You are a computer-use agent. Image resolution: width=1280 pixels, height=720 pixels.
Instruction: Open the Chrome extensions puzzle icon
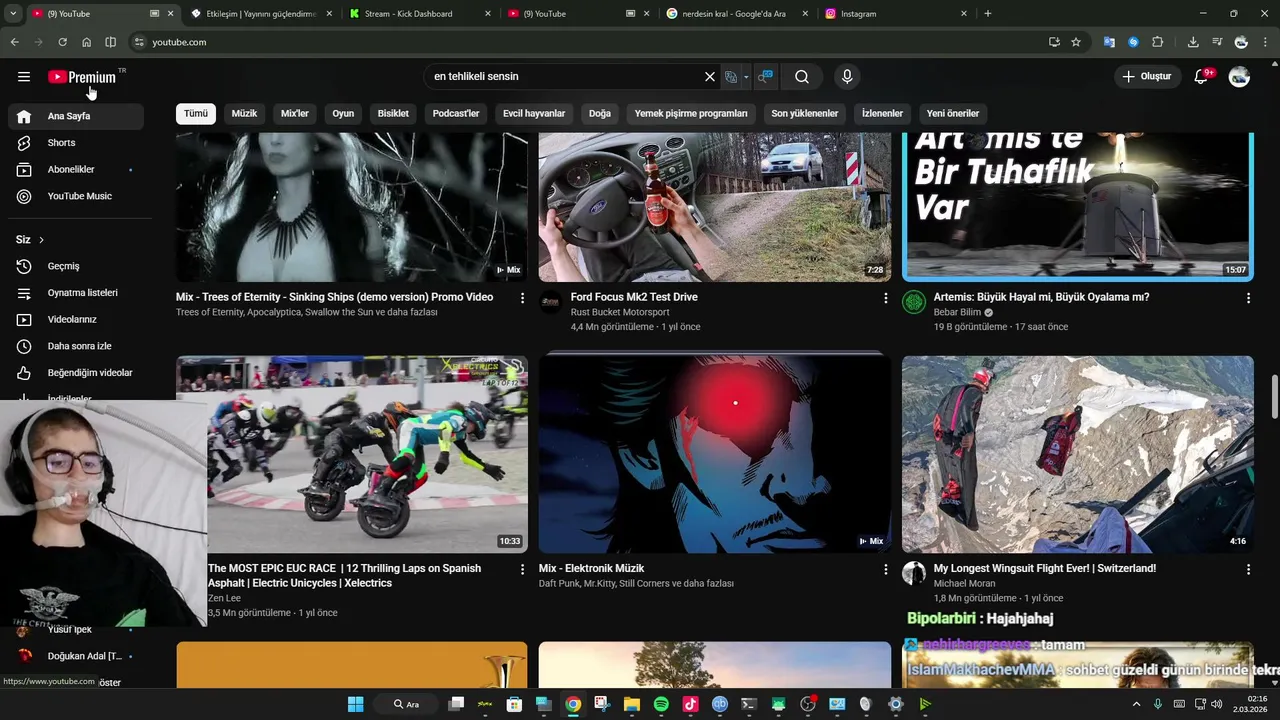point(1158,42)
